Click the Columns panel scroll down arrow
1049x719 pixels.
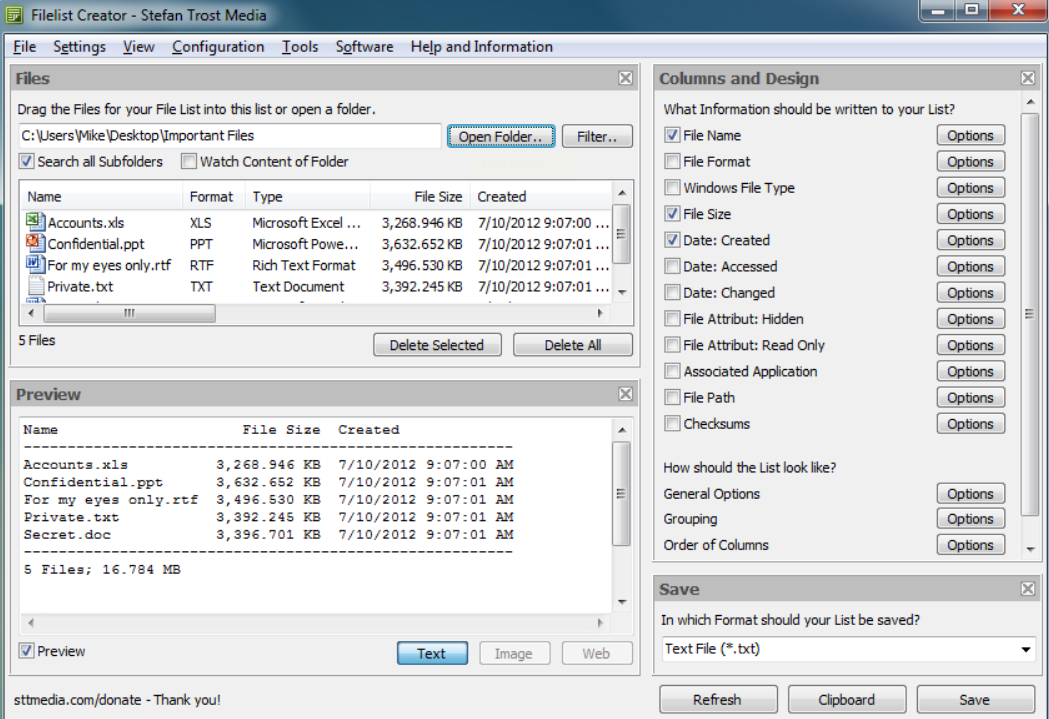click(x=1030, y=548)
